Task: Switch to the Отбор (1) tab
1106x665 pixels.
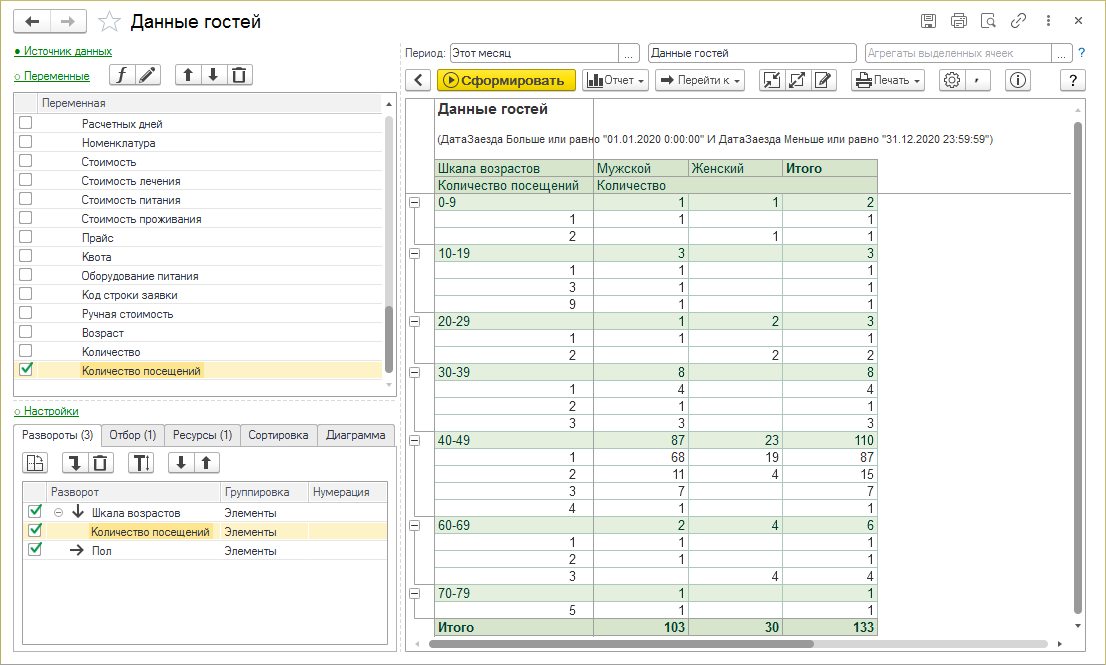Action: [x=132, y=435]
